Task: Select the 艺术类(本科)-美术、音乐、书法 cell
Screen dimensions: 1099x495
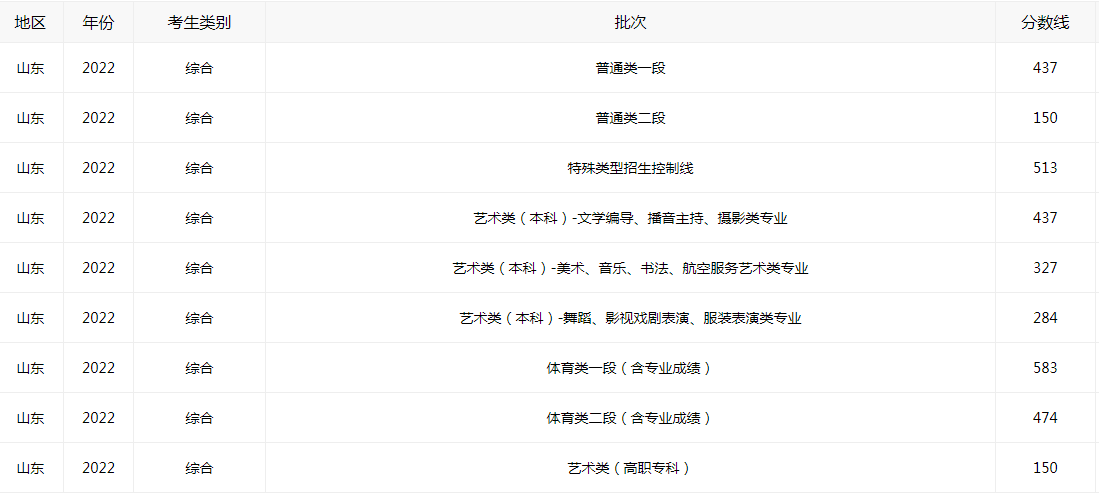Action: (630, 268)
